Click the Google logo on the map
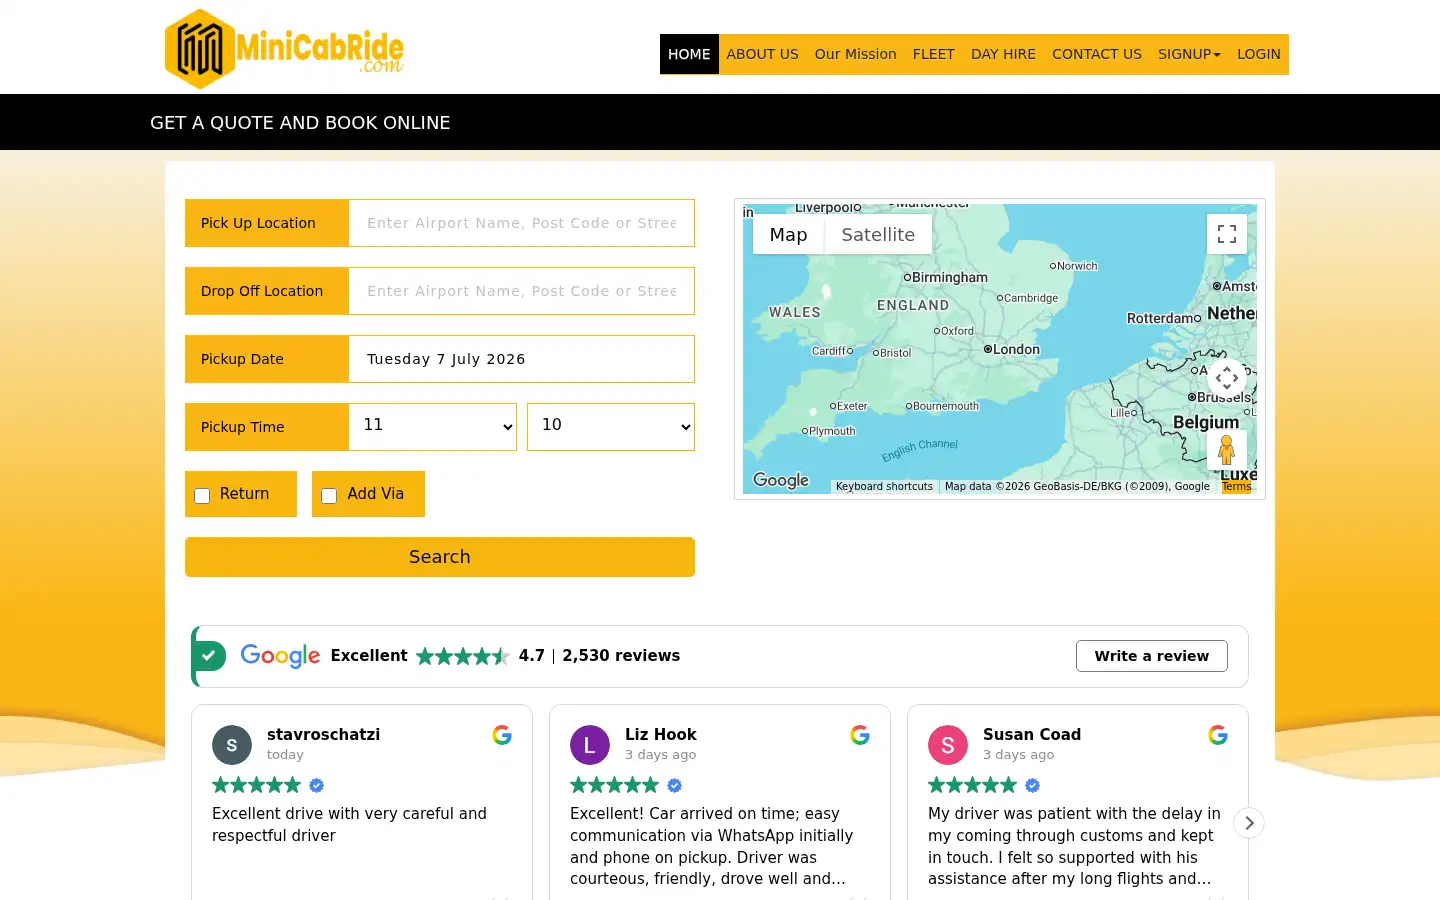Screen dimensions: 1440x900 coord(781,481)
